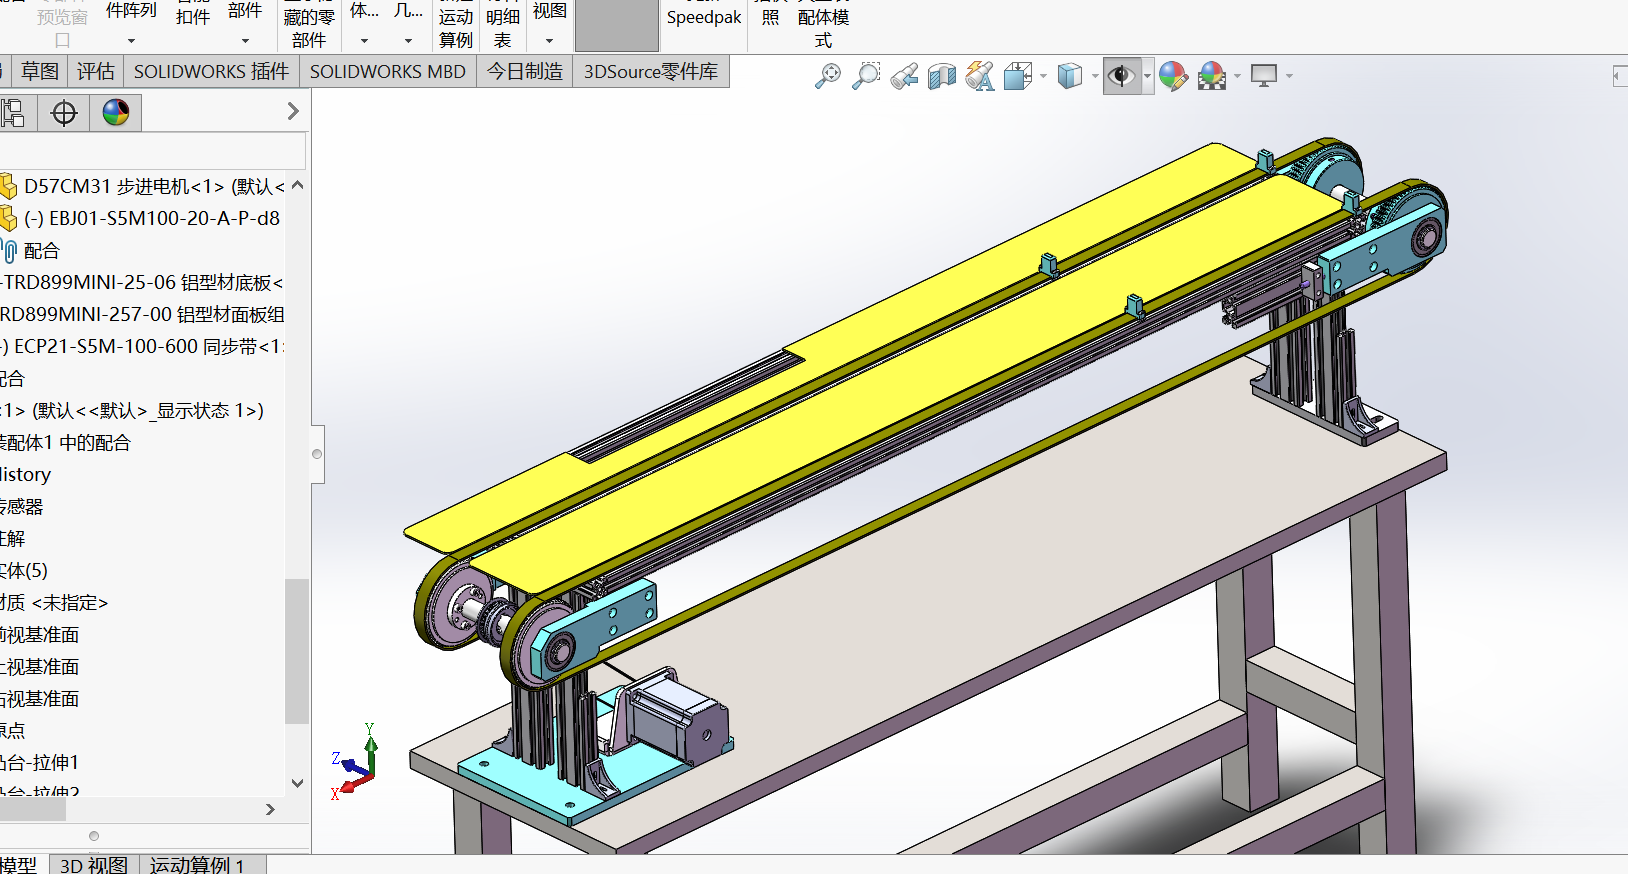Click the Previous View icon
Image resolution: width=1628 pixels, height=874 pixels.
904,76
